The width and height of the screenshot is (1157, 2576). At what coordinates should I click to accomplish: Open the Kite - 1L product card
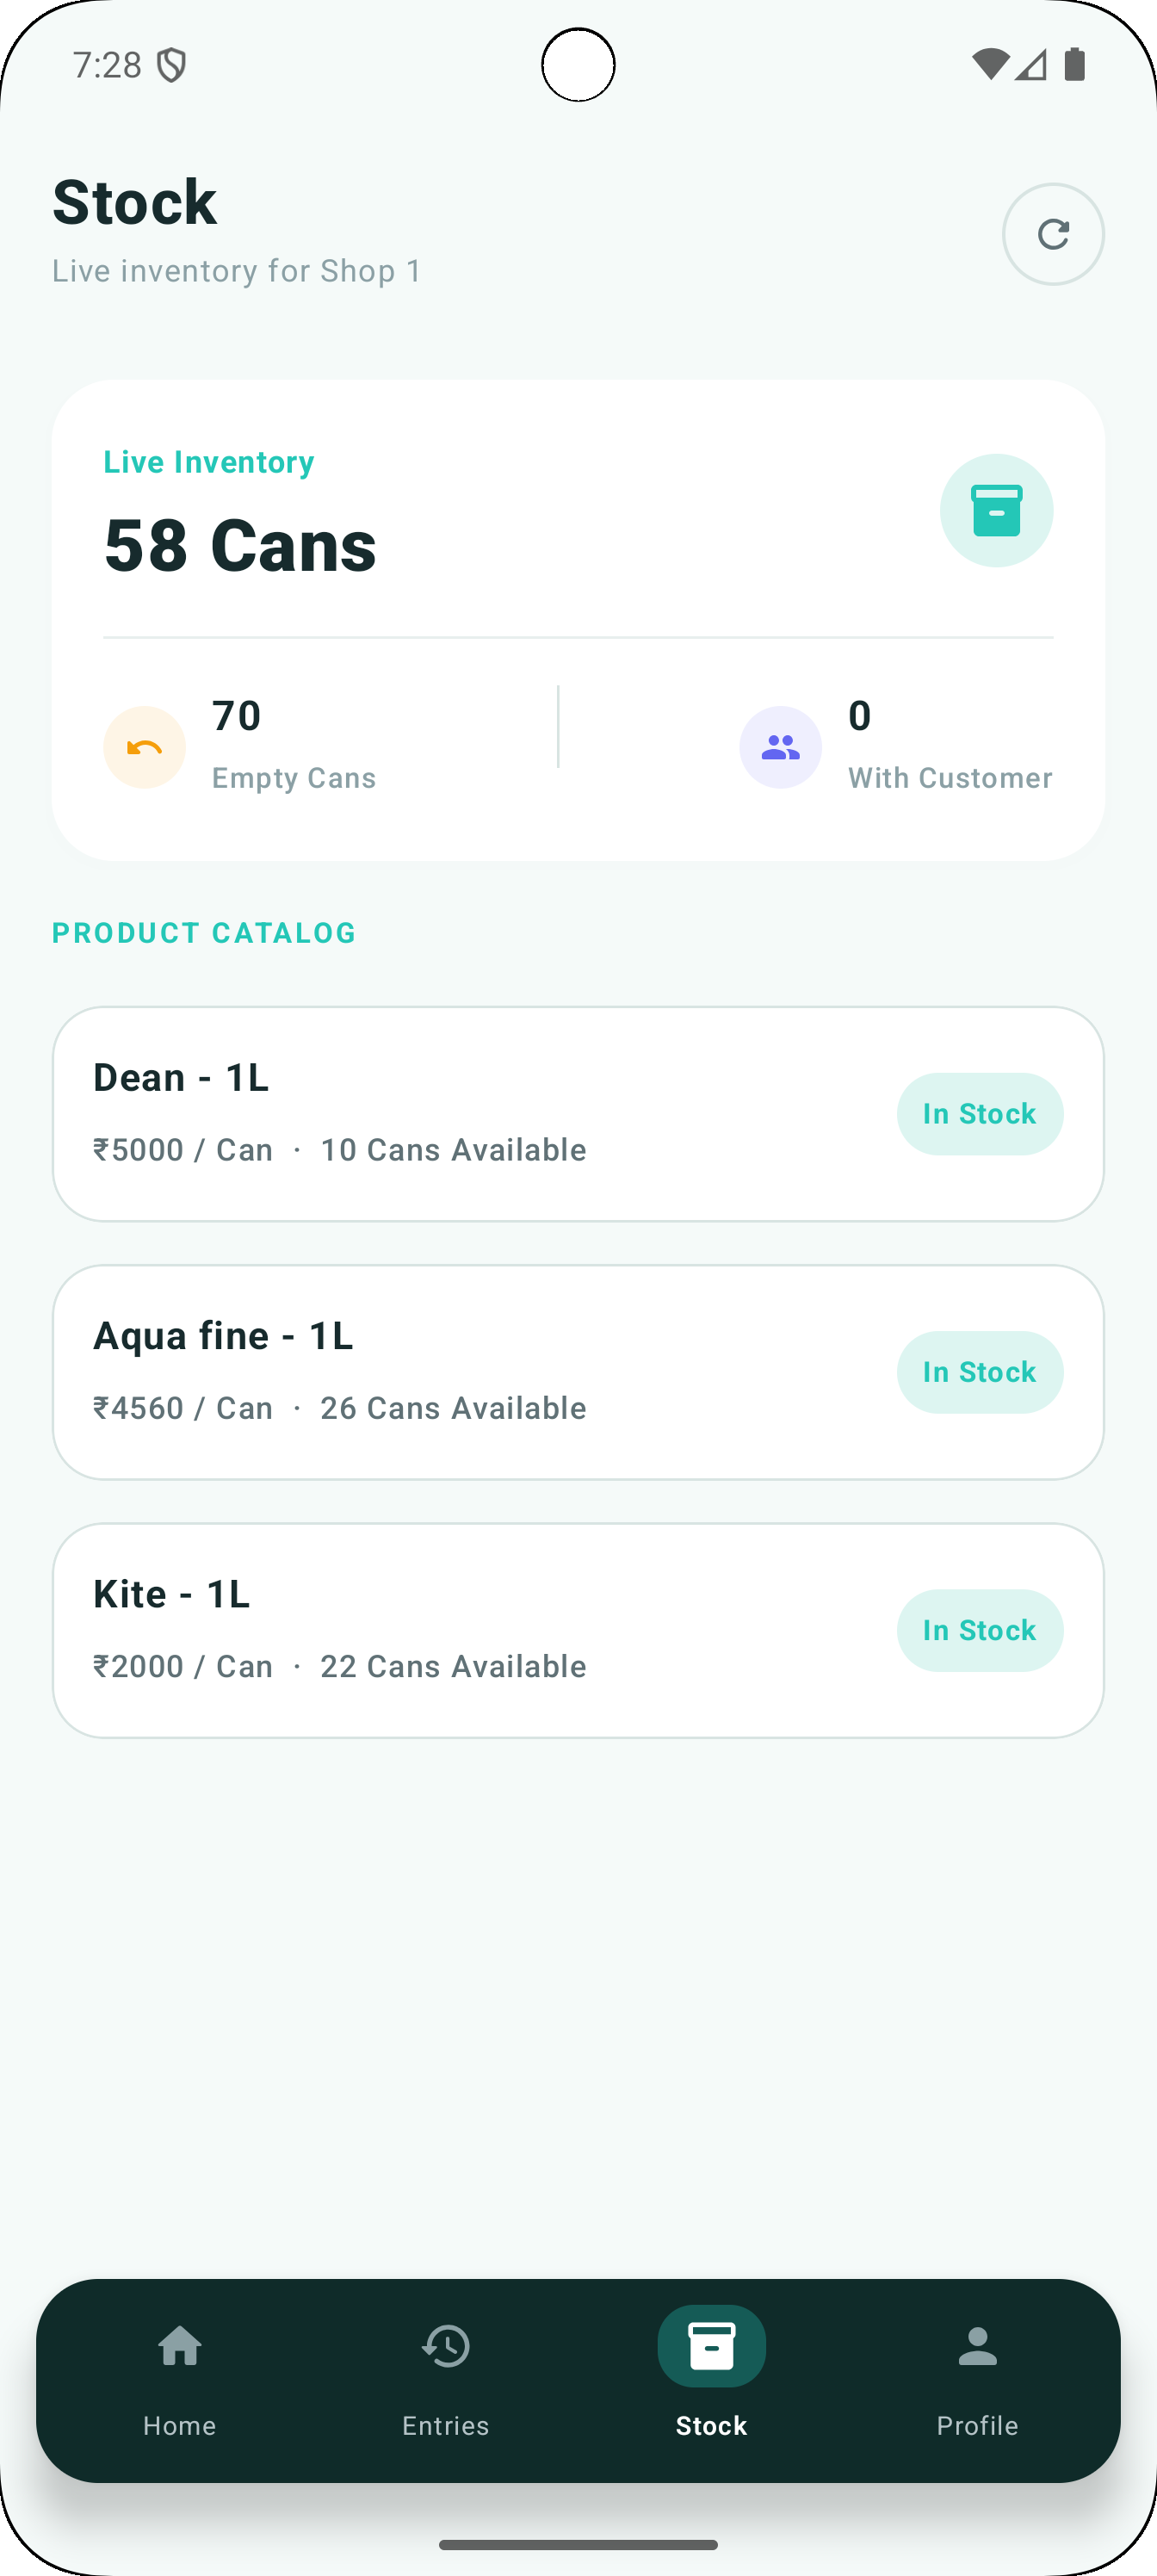(x=578, y=1630)
